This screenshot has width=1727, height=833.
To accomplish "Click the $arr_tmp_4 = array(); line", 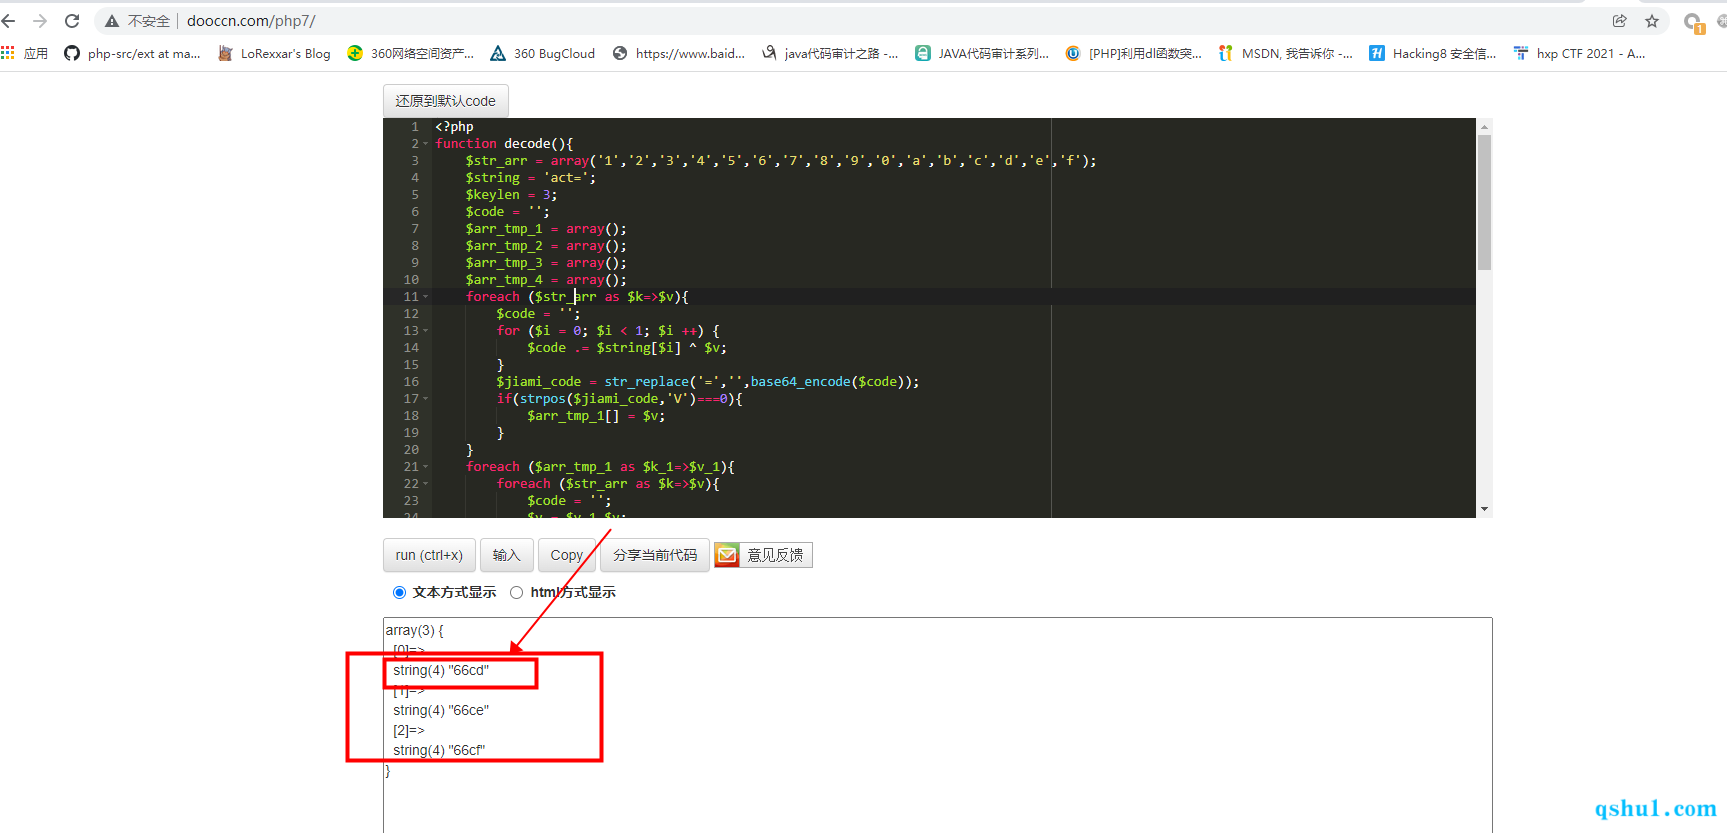I will coord(546,280).
